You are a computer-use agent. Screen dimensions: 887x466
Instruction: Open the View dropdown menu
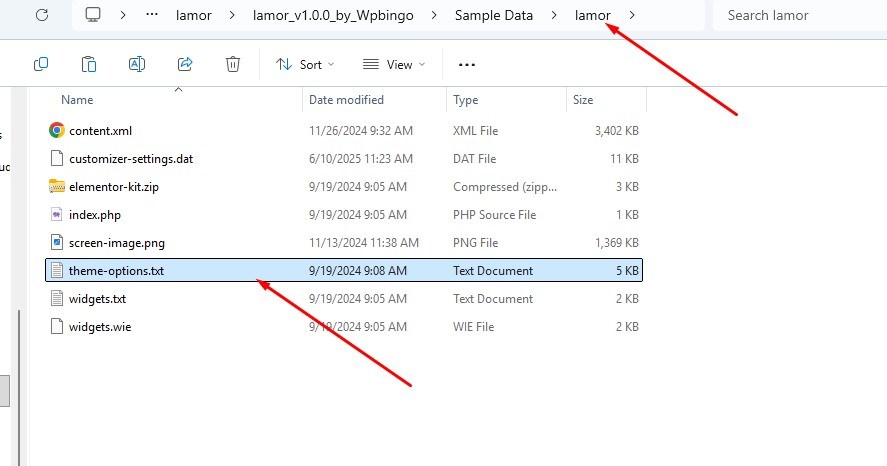(394, 64)
